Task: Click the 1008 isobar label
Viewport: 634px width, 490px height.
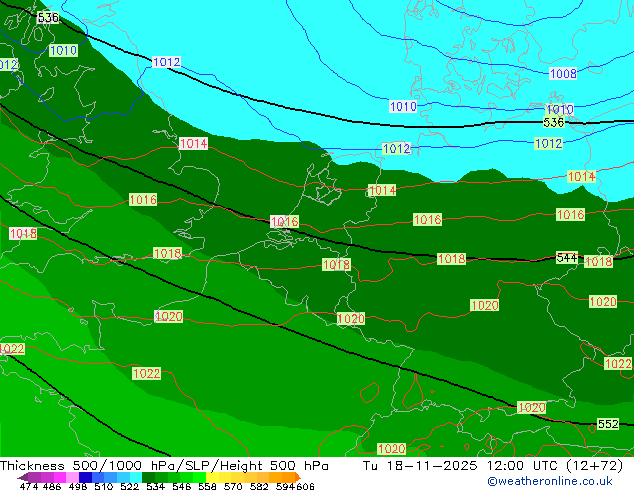Action: click(563, 74)
